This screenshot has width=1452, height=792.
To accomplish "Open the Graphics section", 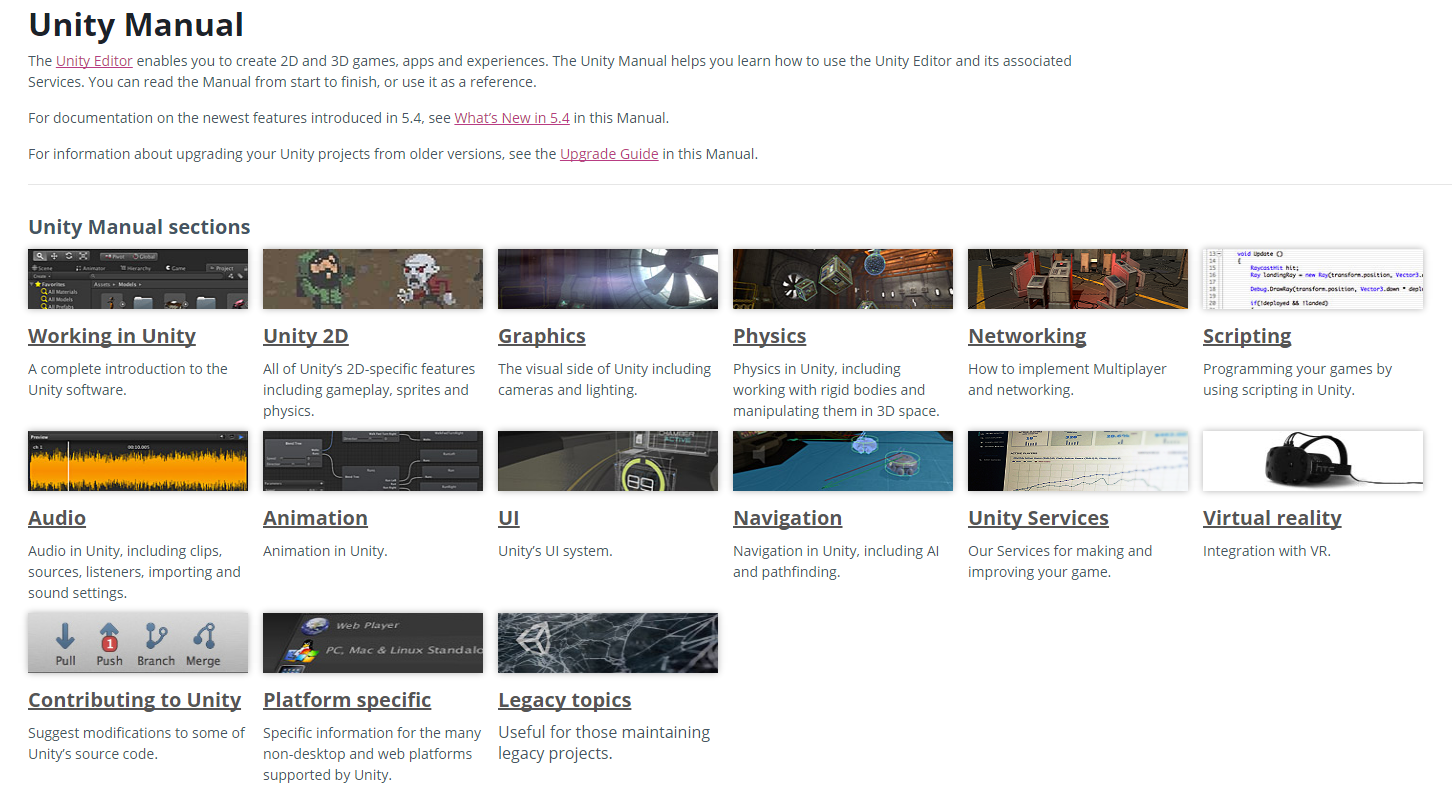I will click(541, 337).
